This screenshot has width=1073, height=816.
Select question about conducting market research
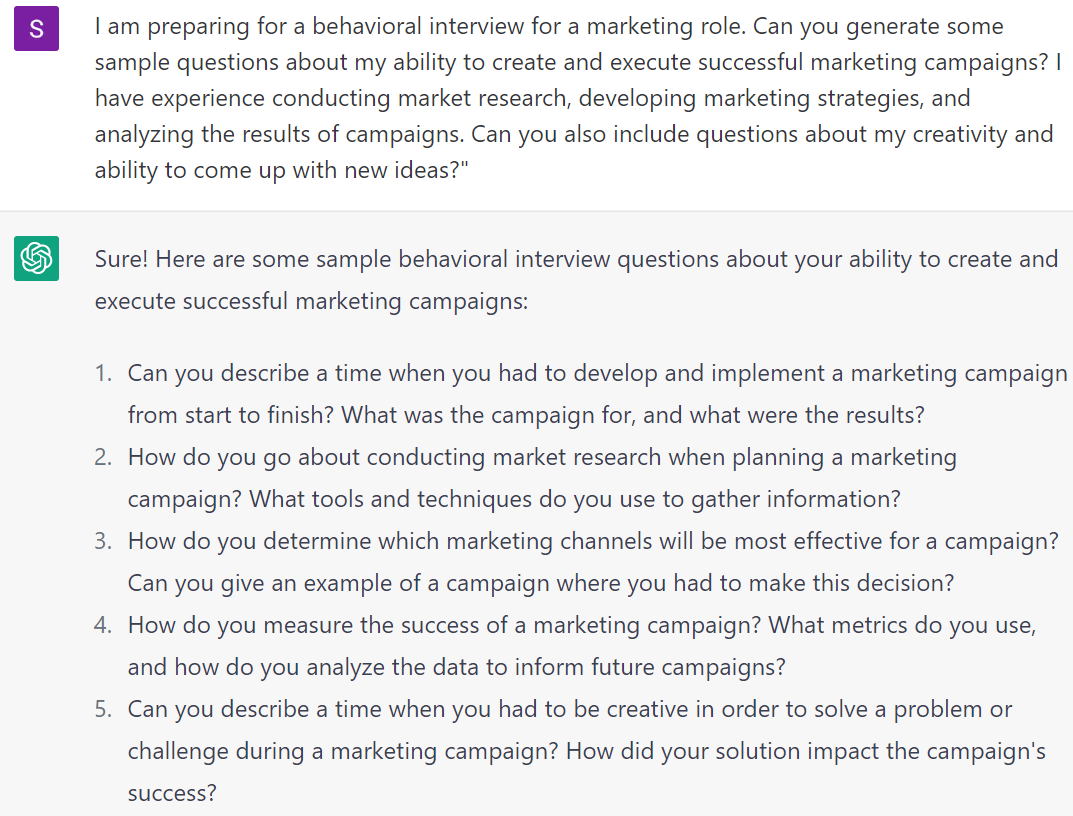pyautogui.click(x=542, y=458)
